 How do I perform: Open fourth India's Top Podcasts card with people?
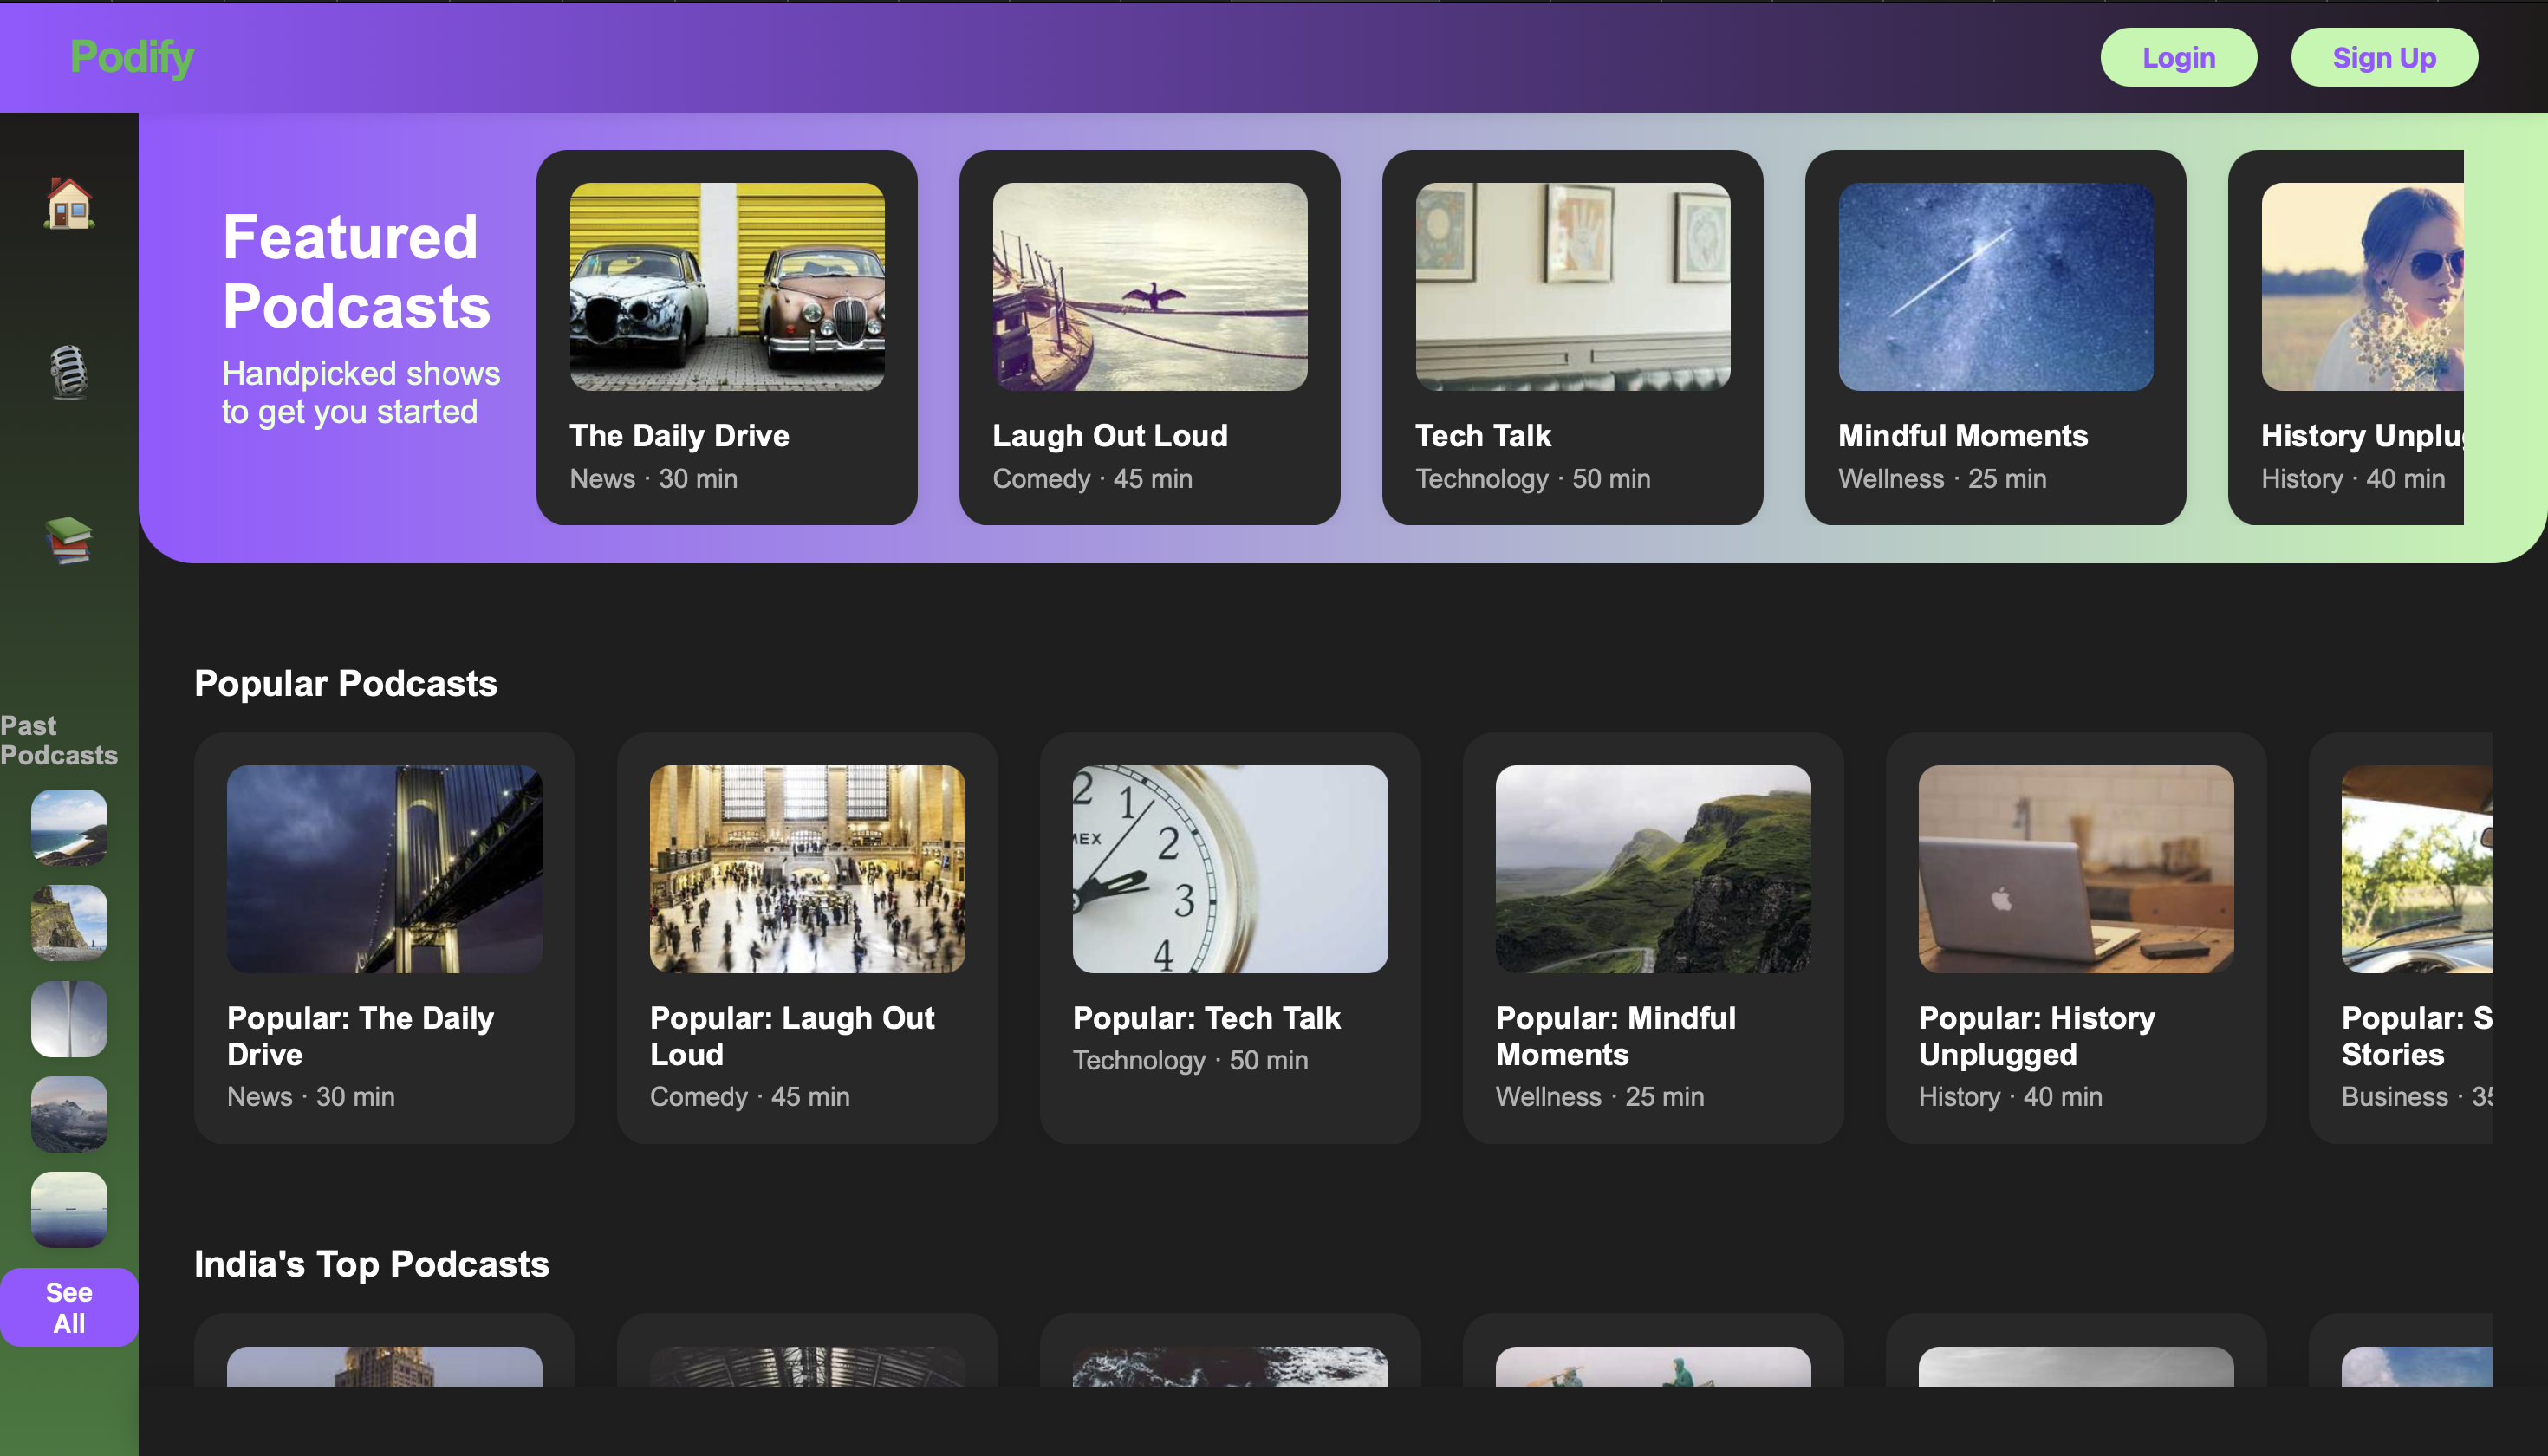tap(1654, 1366)
